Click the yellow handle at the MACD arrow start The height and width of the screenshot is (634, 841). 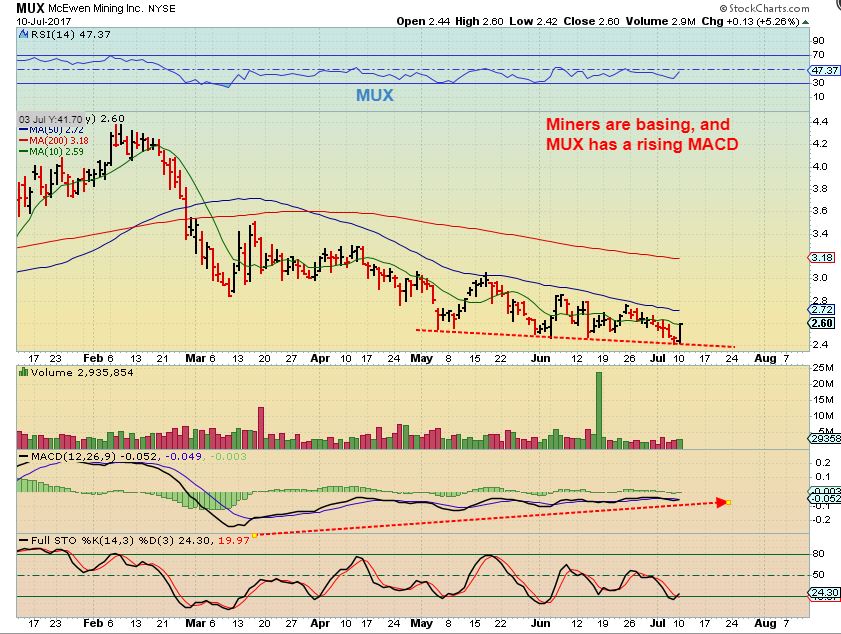[x=254, y=535]
